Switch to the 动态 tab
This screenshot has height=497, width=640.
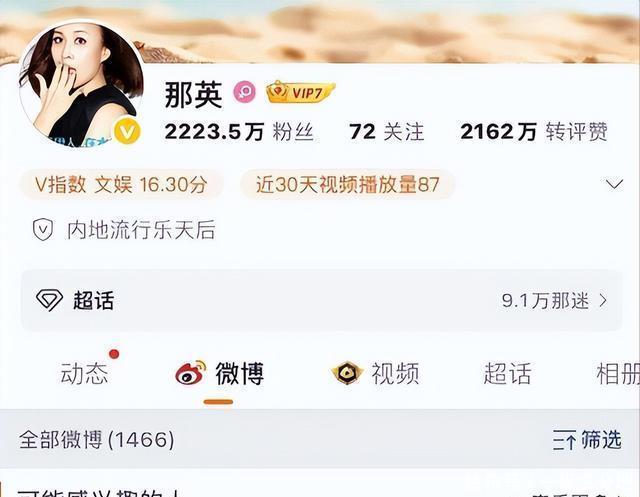coord(84,373)
